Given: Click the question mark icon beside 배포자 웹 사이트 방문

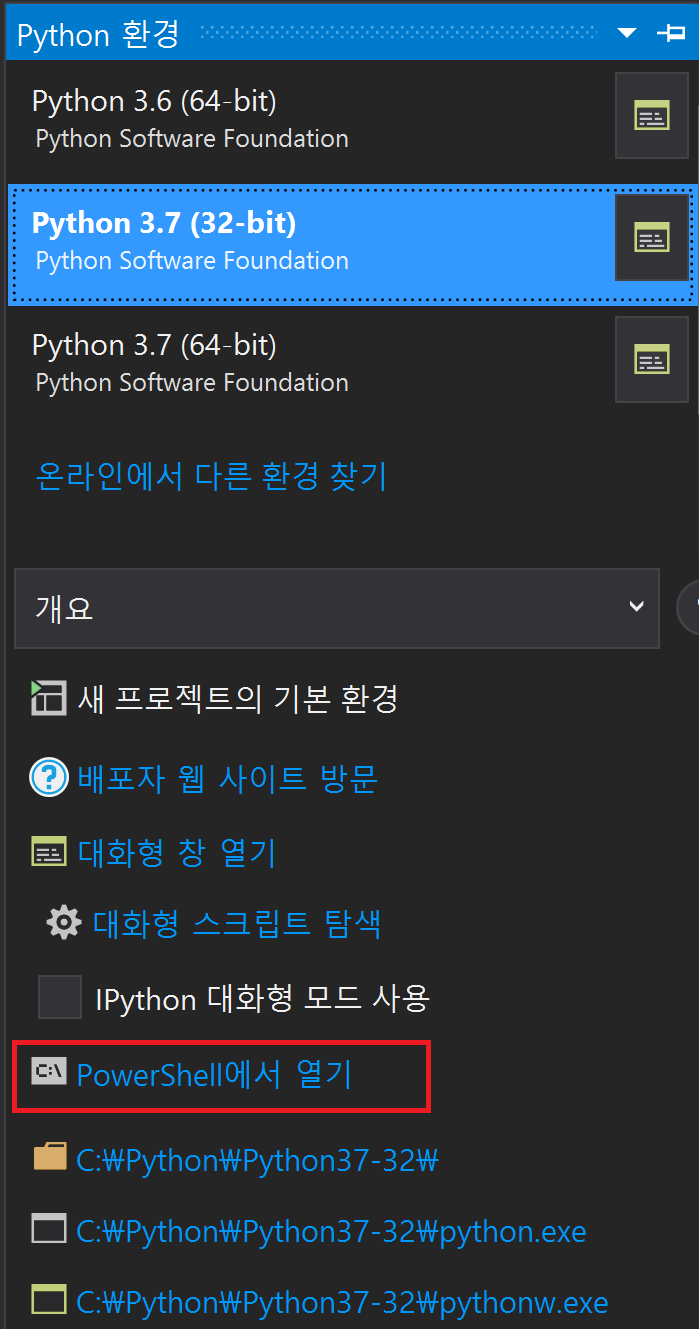Looking at the screenshot, I should (x=47, y=777).
